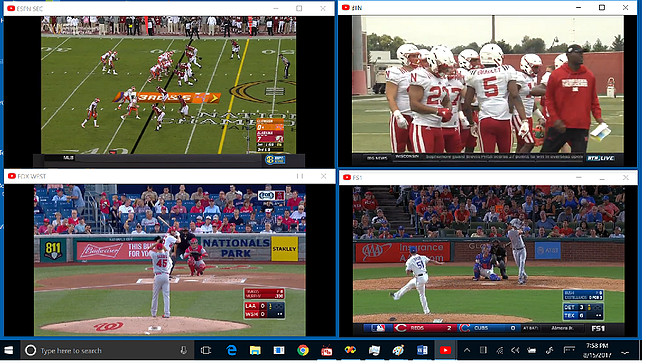Show hidden system tray icons
Screen dimensions: 646x364
pos(467,350)
